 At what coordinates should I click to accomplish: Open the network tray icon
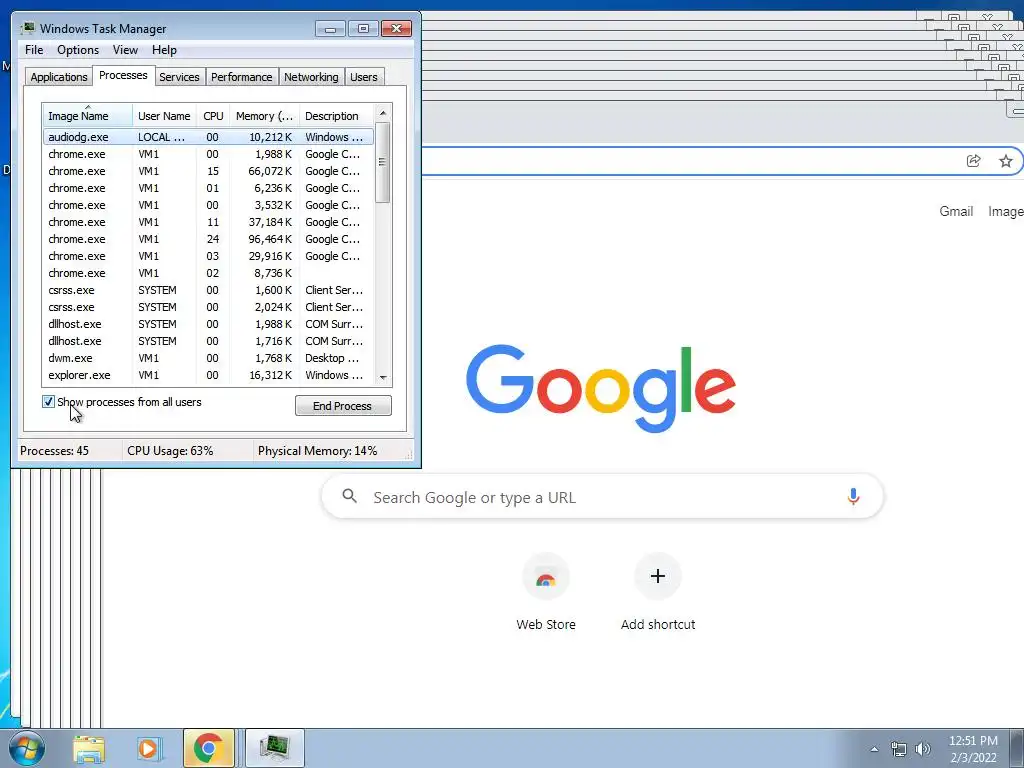coord(899,749)
